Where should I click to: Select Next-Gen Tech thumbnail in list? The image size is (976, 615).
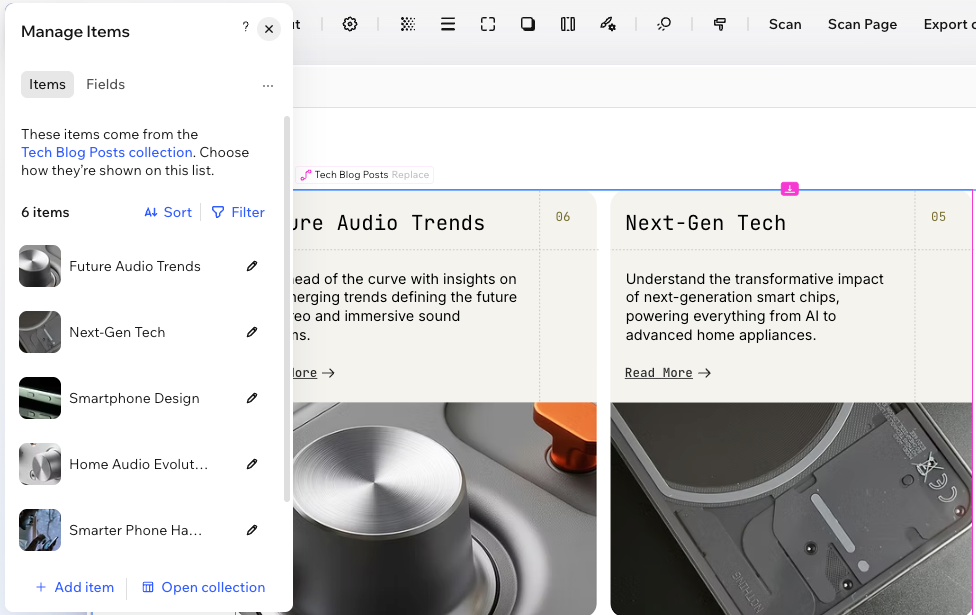(40, 332)
